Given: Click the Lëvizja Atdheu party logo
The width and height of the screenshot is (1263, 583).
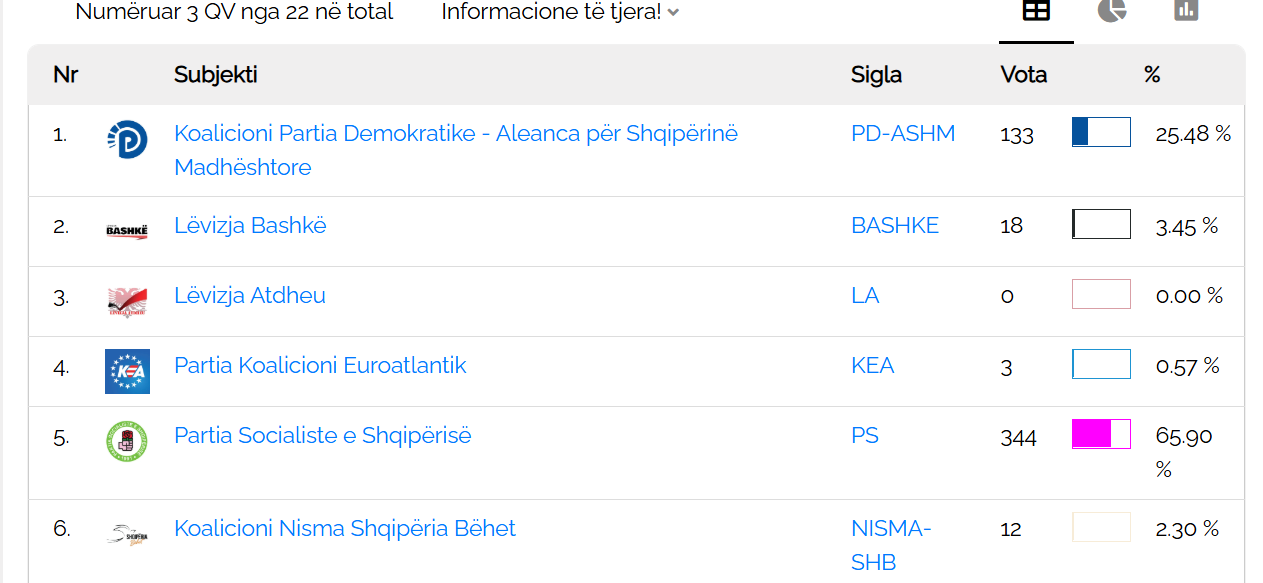Looking at the screenshot, I should tap(127, 300).
